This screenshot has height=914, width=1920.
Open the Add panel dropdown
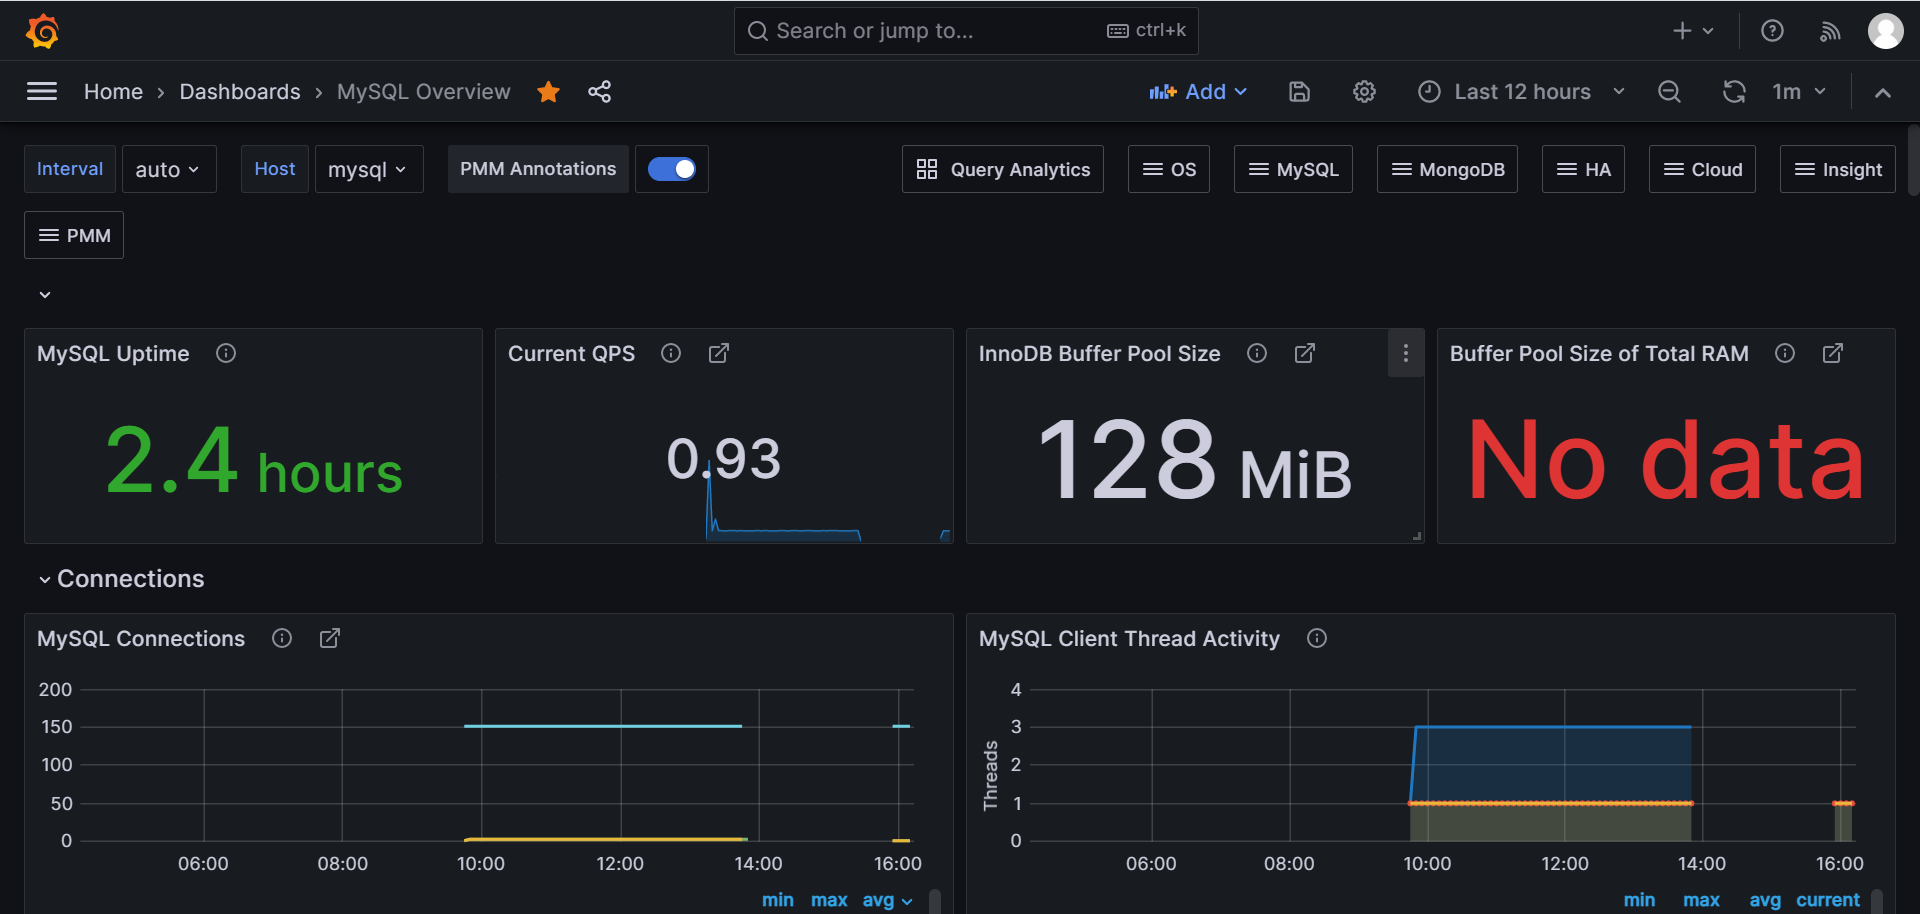[1198, 91]
